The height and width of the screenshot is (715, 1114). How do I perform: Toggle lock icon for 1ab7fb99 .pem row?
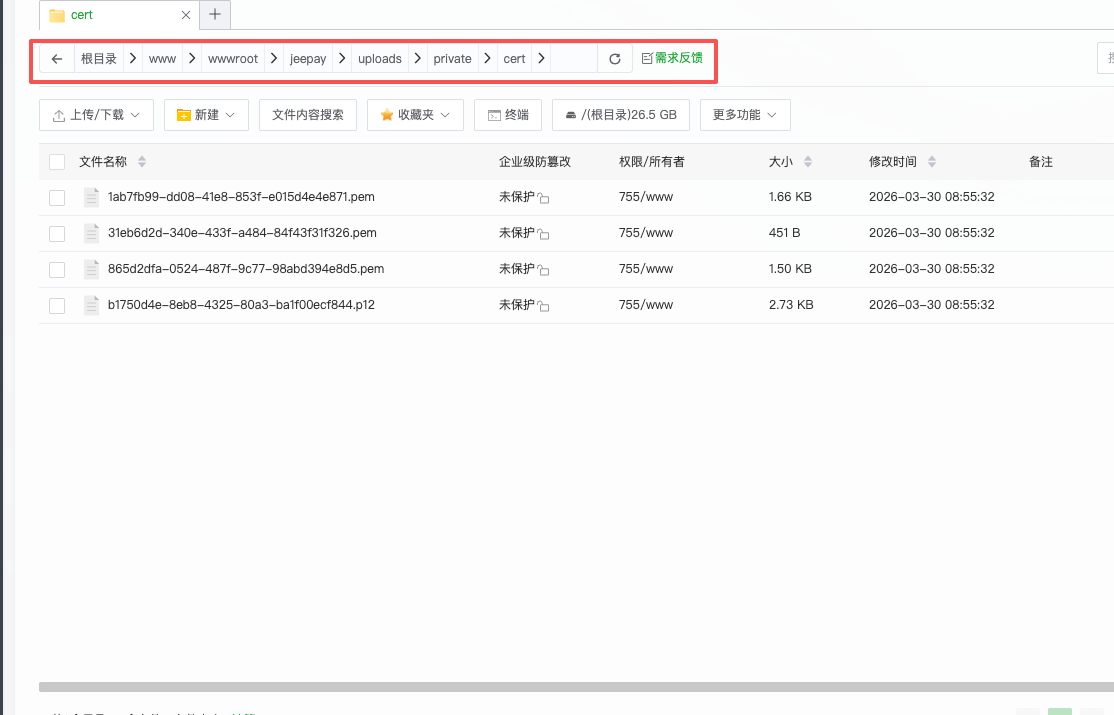[544, 198]
